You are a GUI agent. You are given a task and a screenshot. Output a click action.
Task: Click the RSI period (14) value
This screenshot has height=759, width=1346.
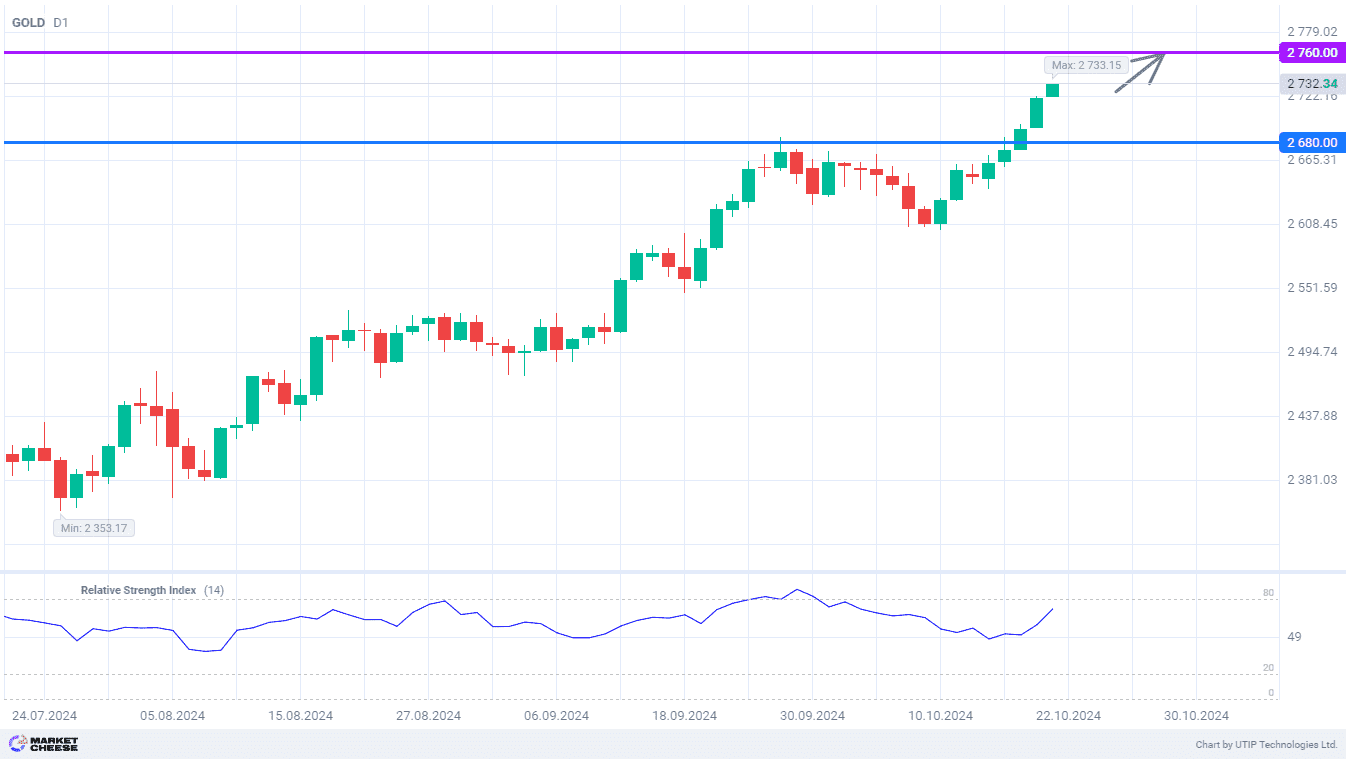point(214,590)
